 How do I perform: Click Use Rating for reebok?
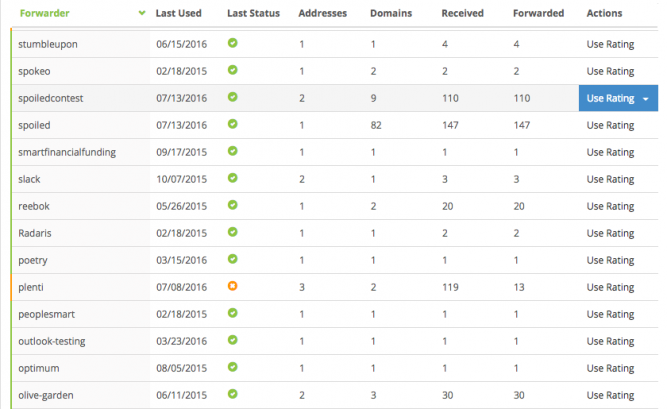tap(610, 206)
